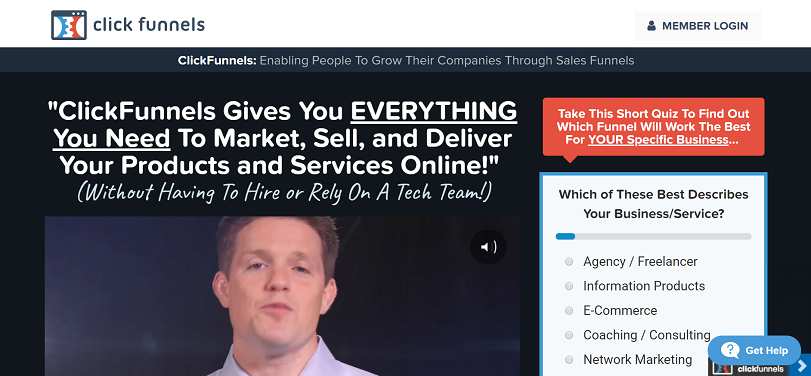
Task: Select the Information Products radio option
Action: pos(569,286)
